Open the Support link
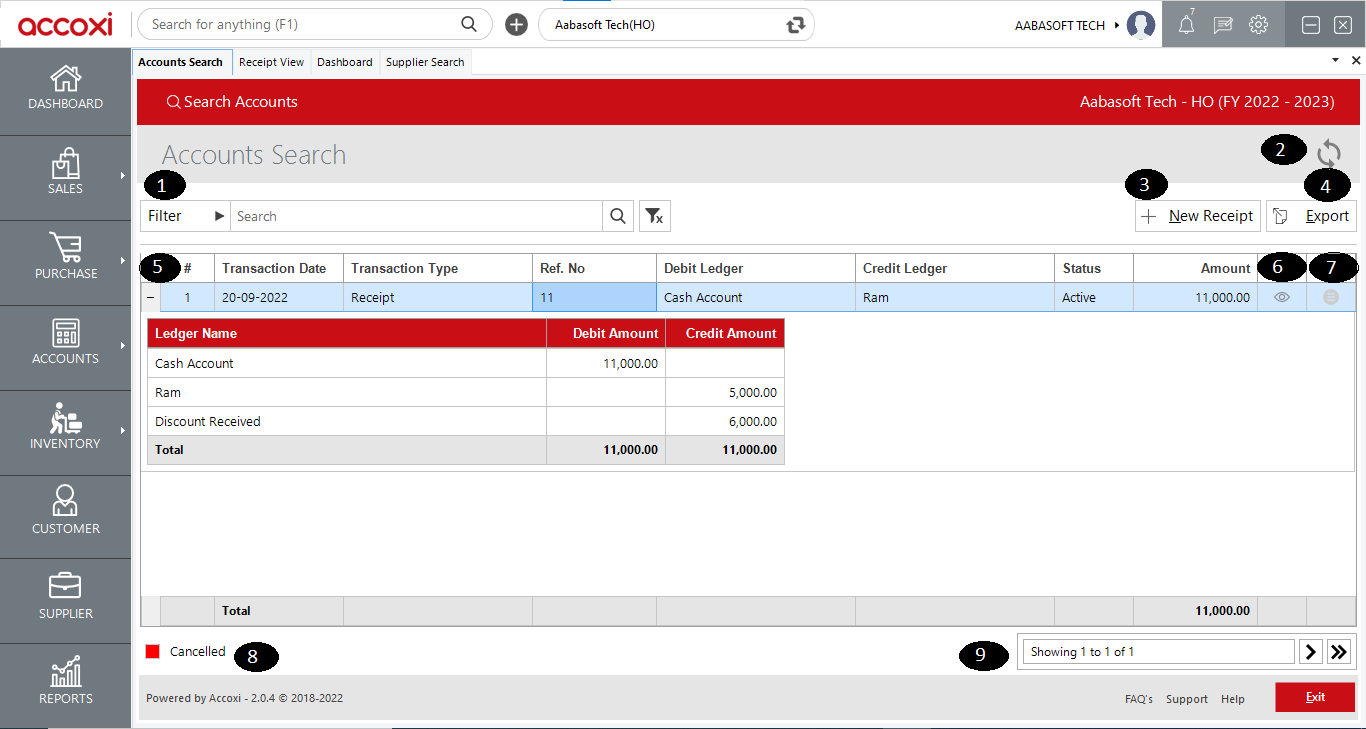1366x729 pixels. (1187, 699)
